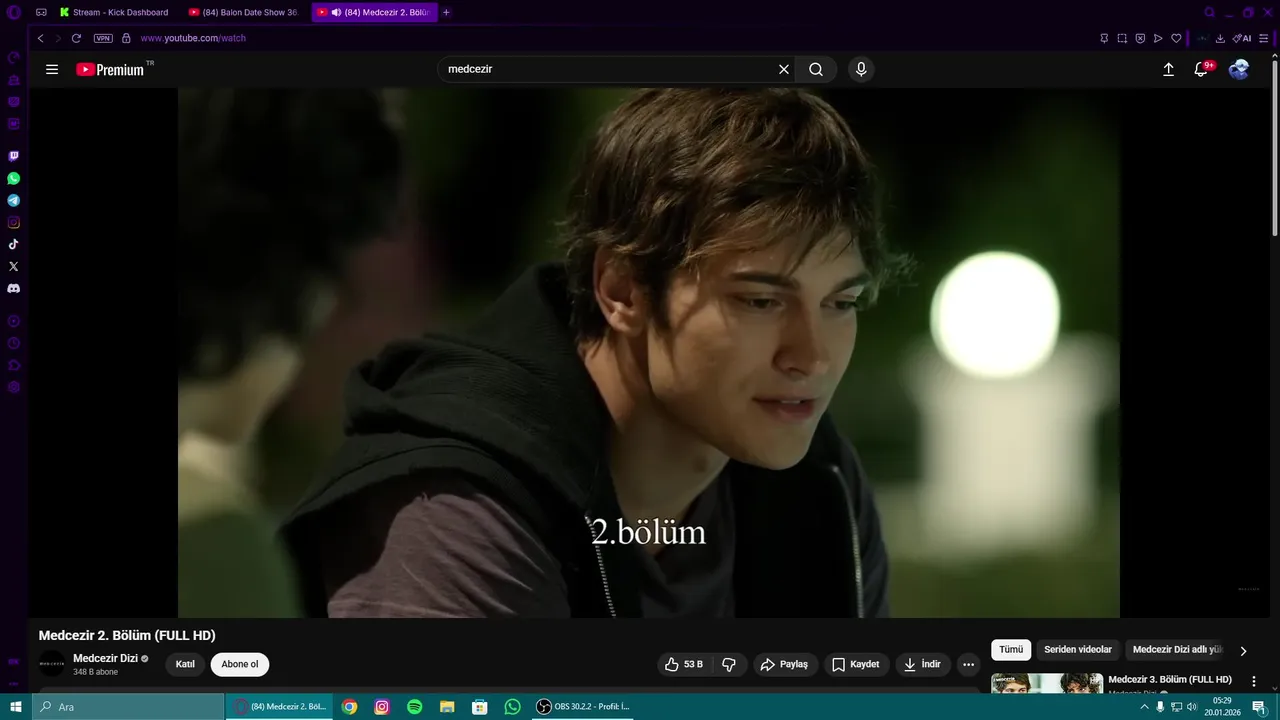The width and height of the screenshot is (1280, 720).
Task: Subscribe using Abone ol button
Action: (240, 664)
